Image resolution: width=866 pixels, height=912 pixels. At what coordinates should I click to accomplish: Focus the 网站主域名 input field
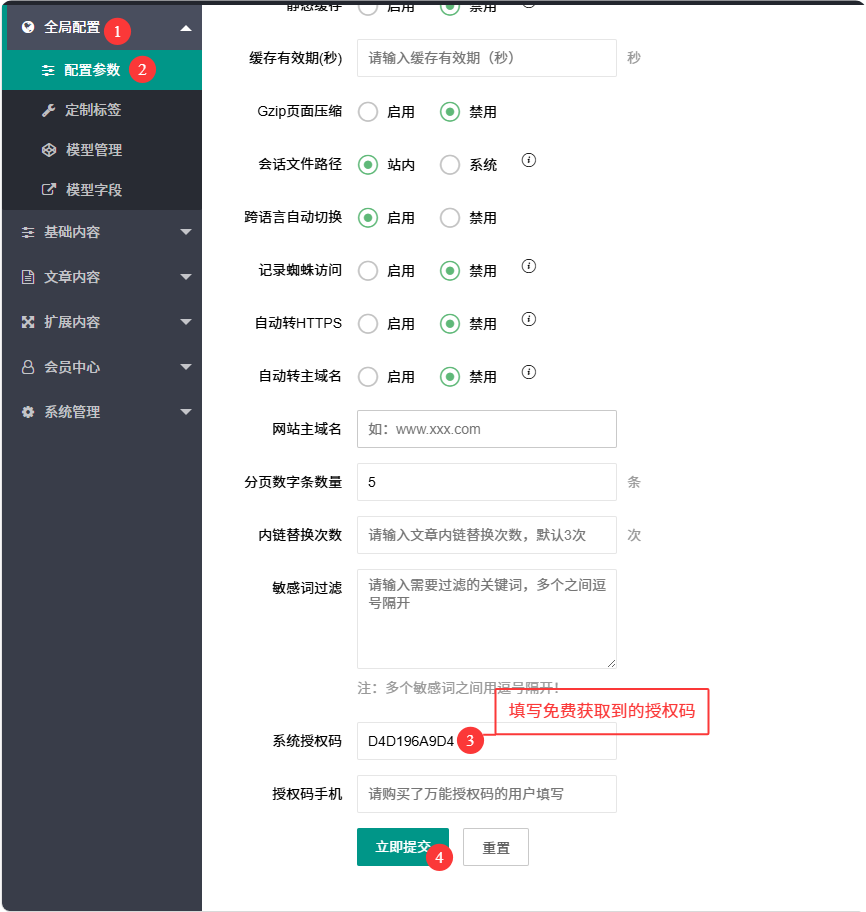pos(486,429)
